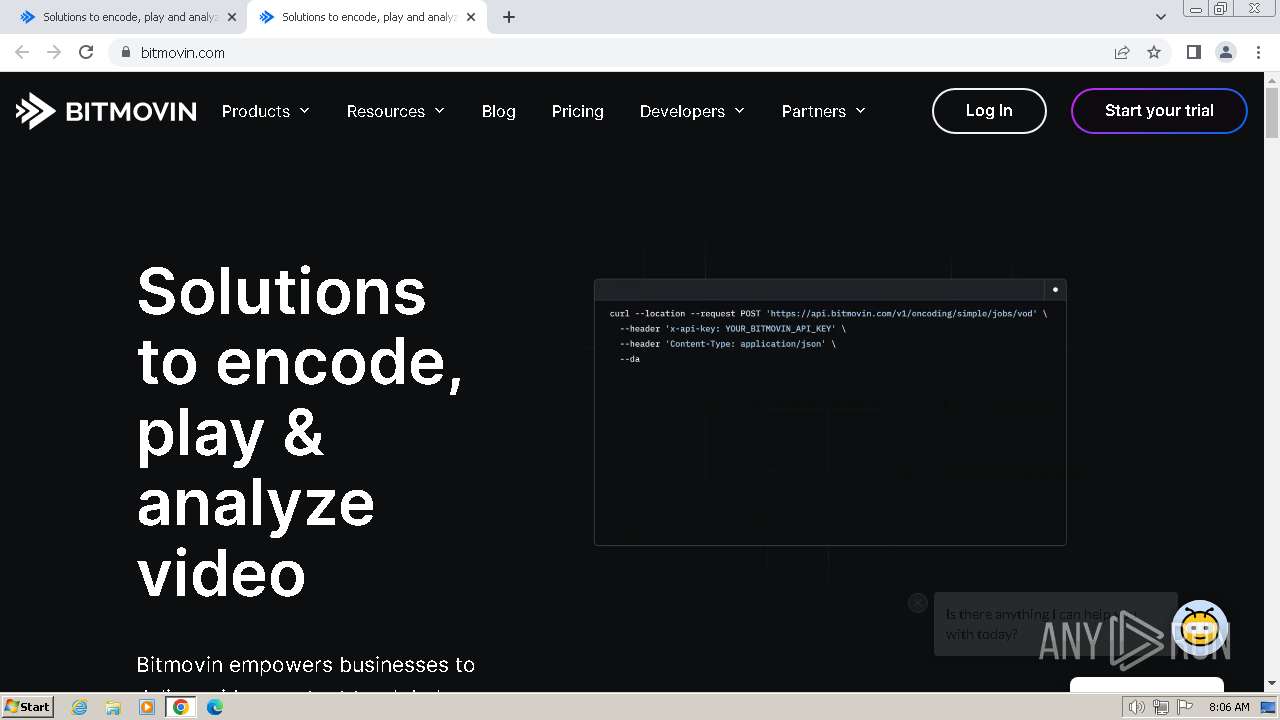Open media player icon in taskbar
The height and width of the screenshot is (720, 1280).
(147, 707)
